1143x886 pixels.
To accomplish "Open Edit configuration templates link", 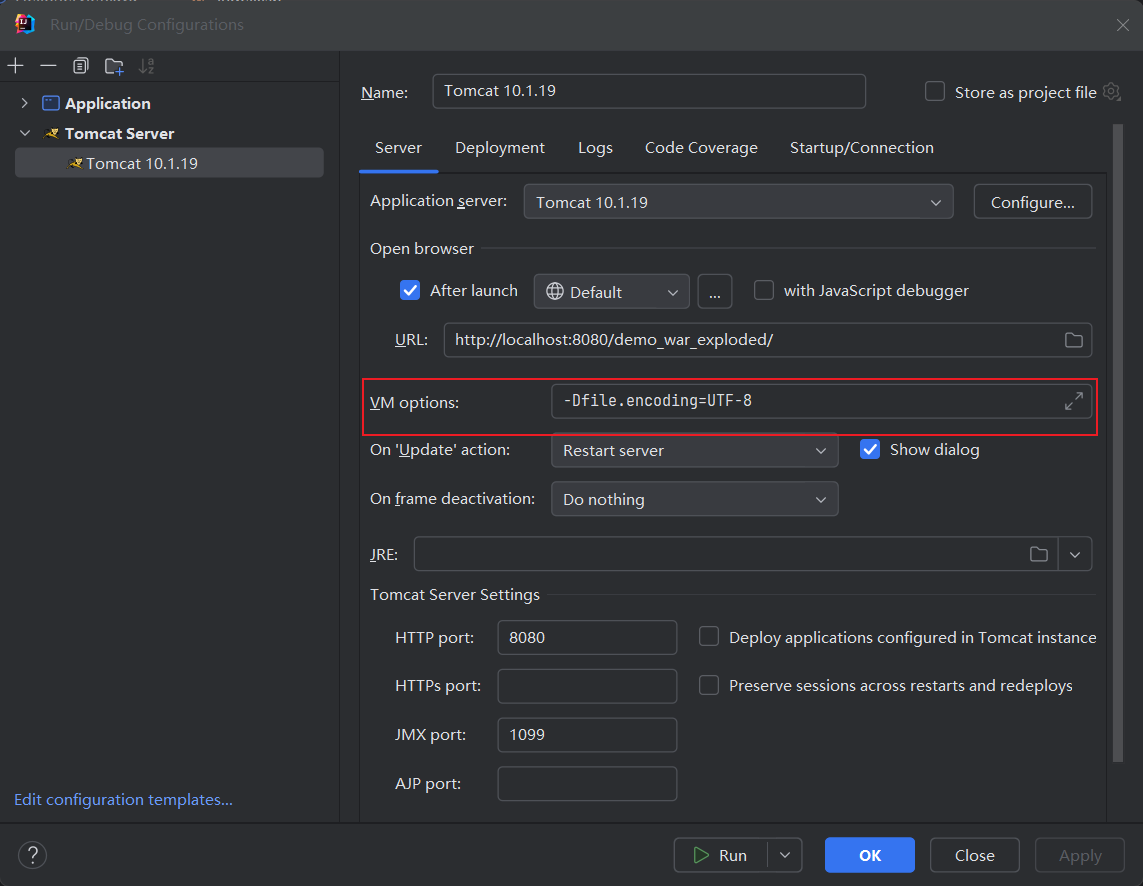I will click(x=123, y=799).
